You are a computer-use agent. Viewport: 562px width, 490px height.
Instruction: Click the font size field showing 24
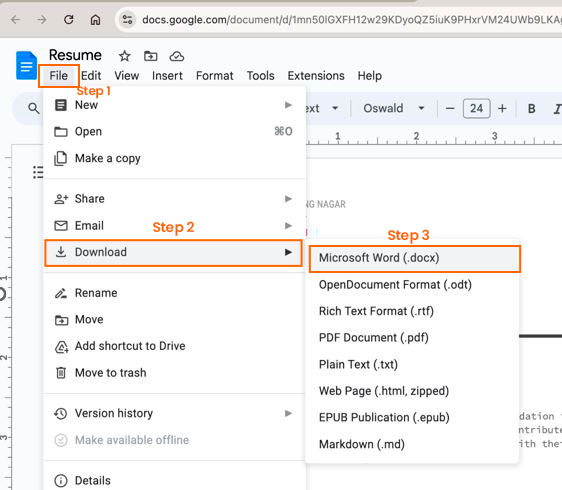point(476,108)
